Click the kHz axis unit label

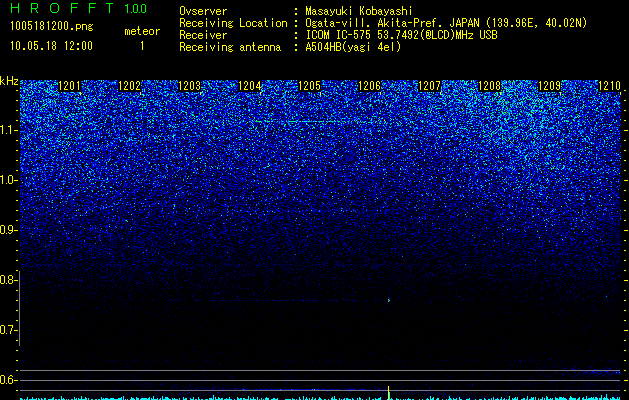[9, 81]
